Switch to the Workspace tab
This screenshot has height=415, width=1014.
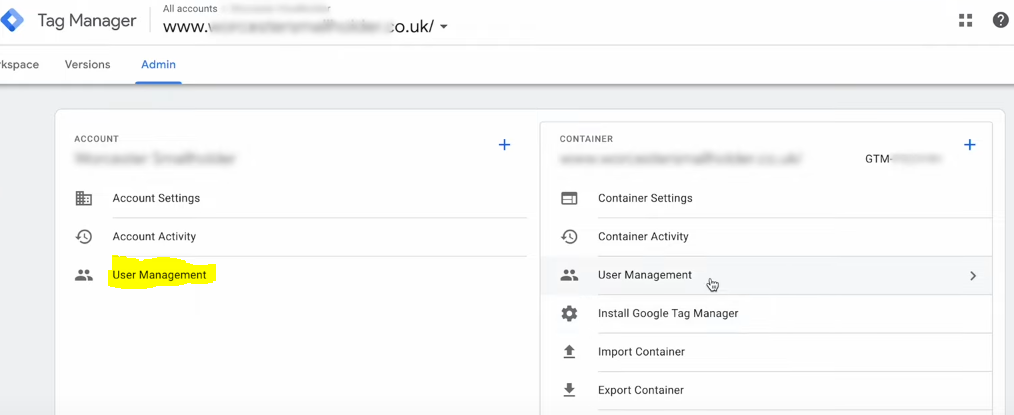pyautogui.click(x=19, y=65)
